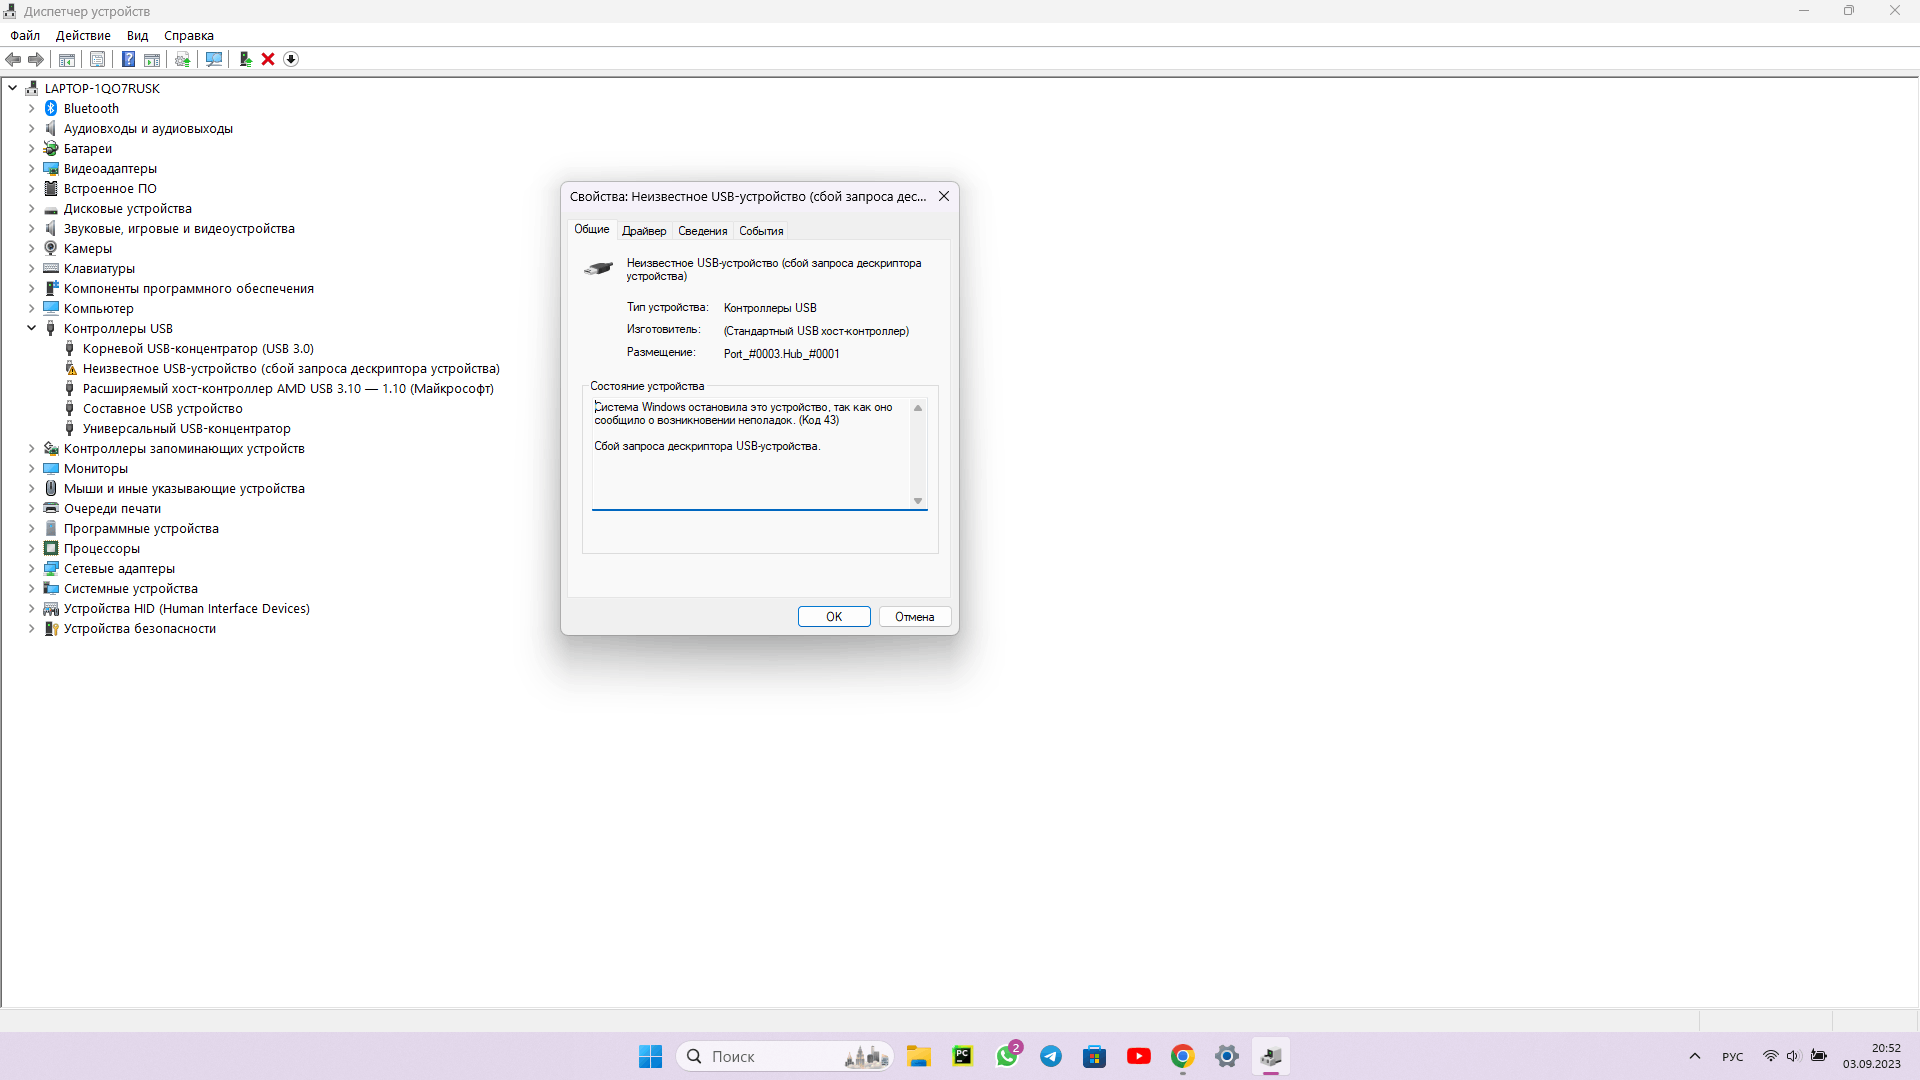Open the Действие menu
1920x1080 pixels.
click(83, 35)
